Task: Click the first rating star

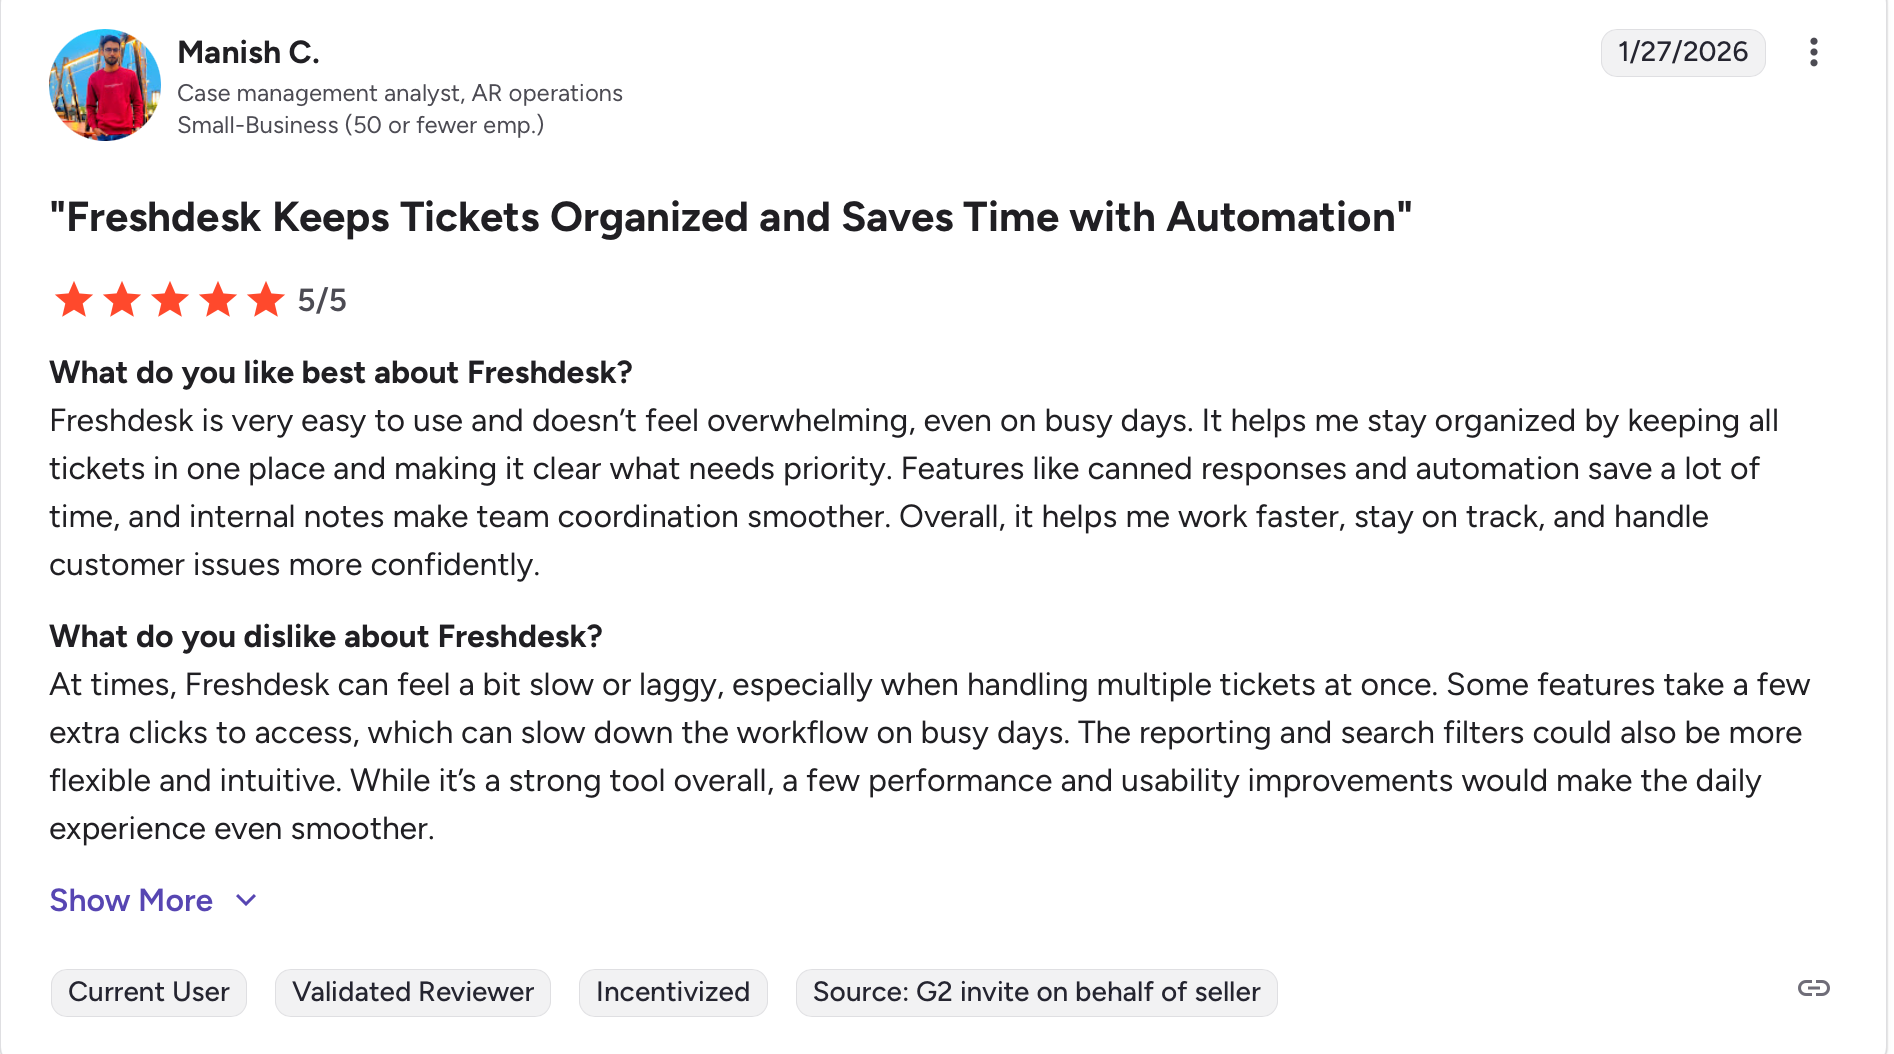Action: tap(74, 300)
